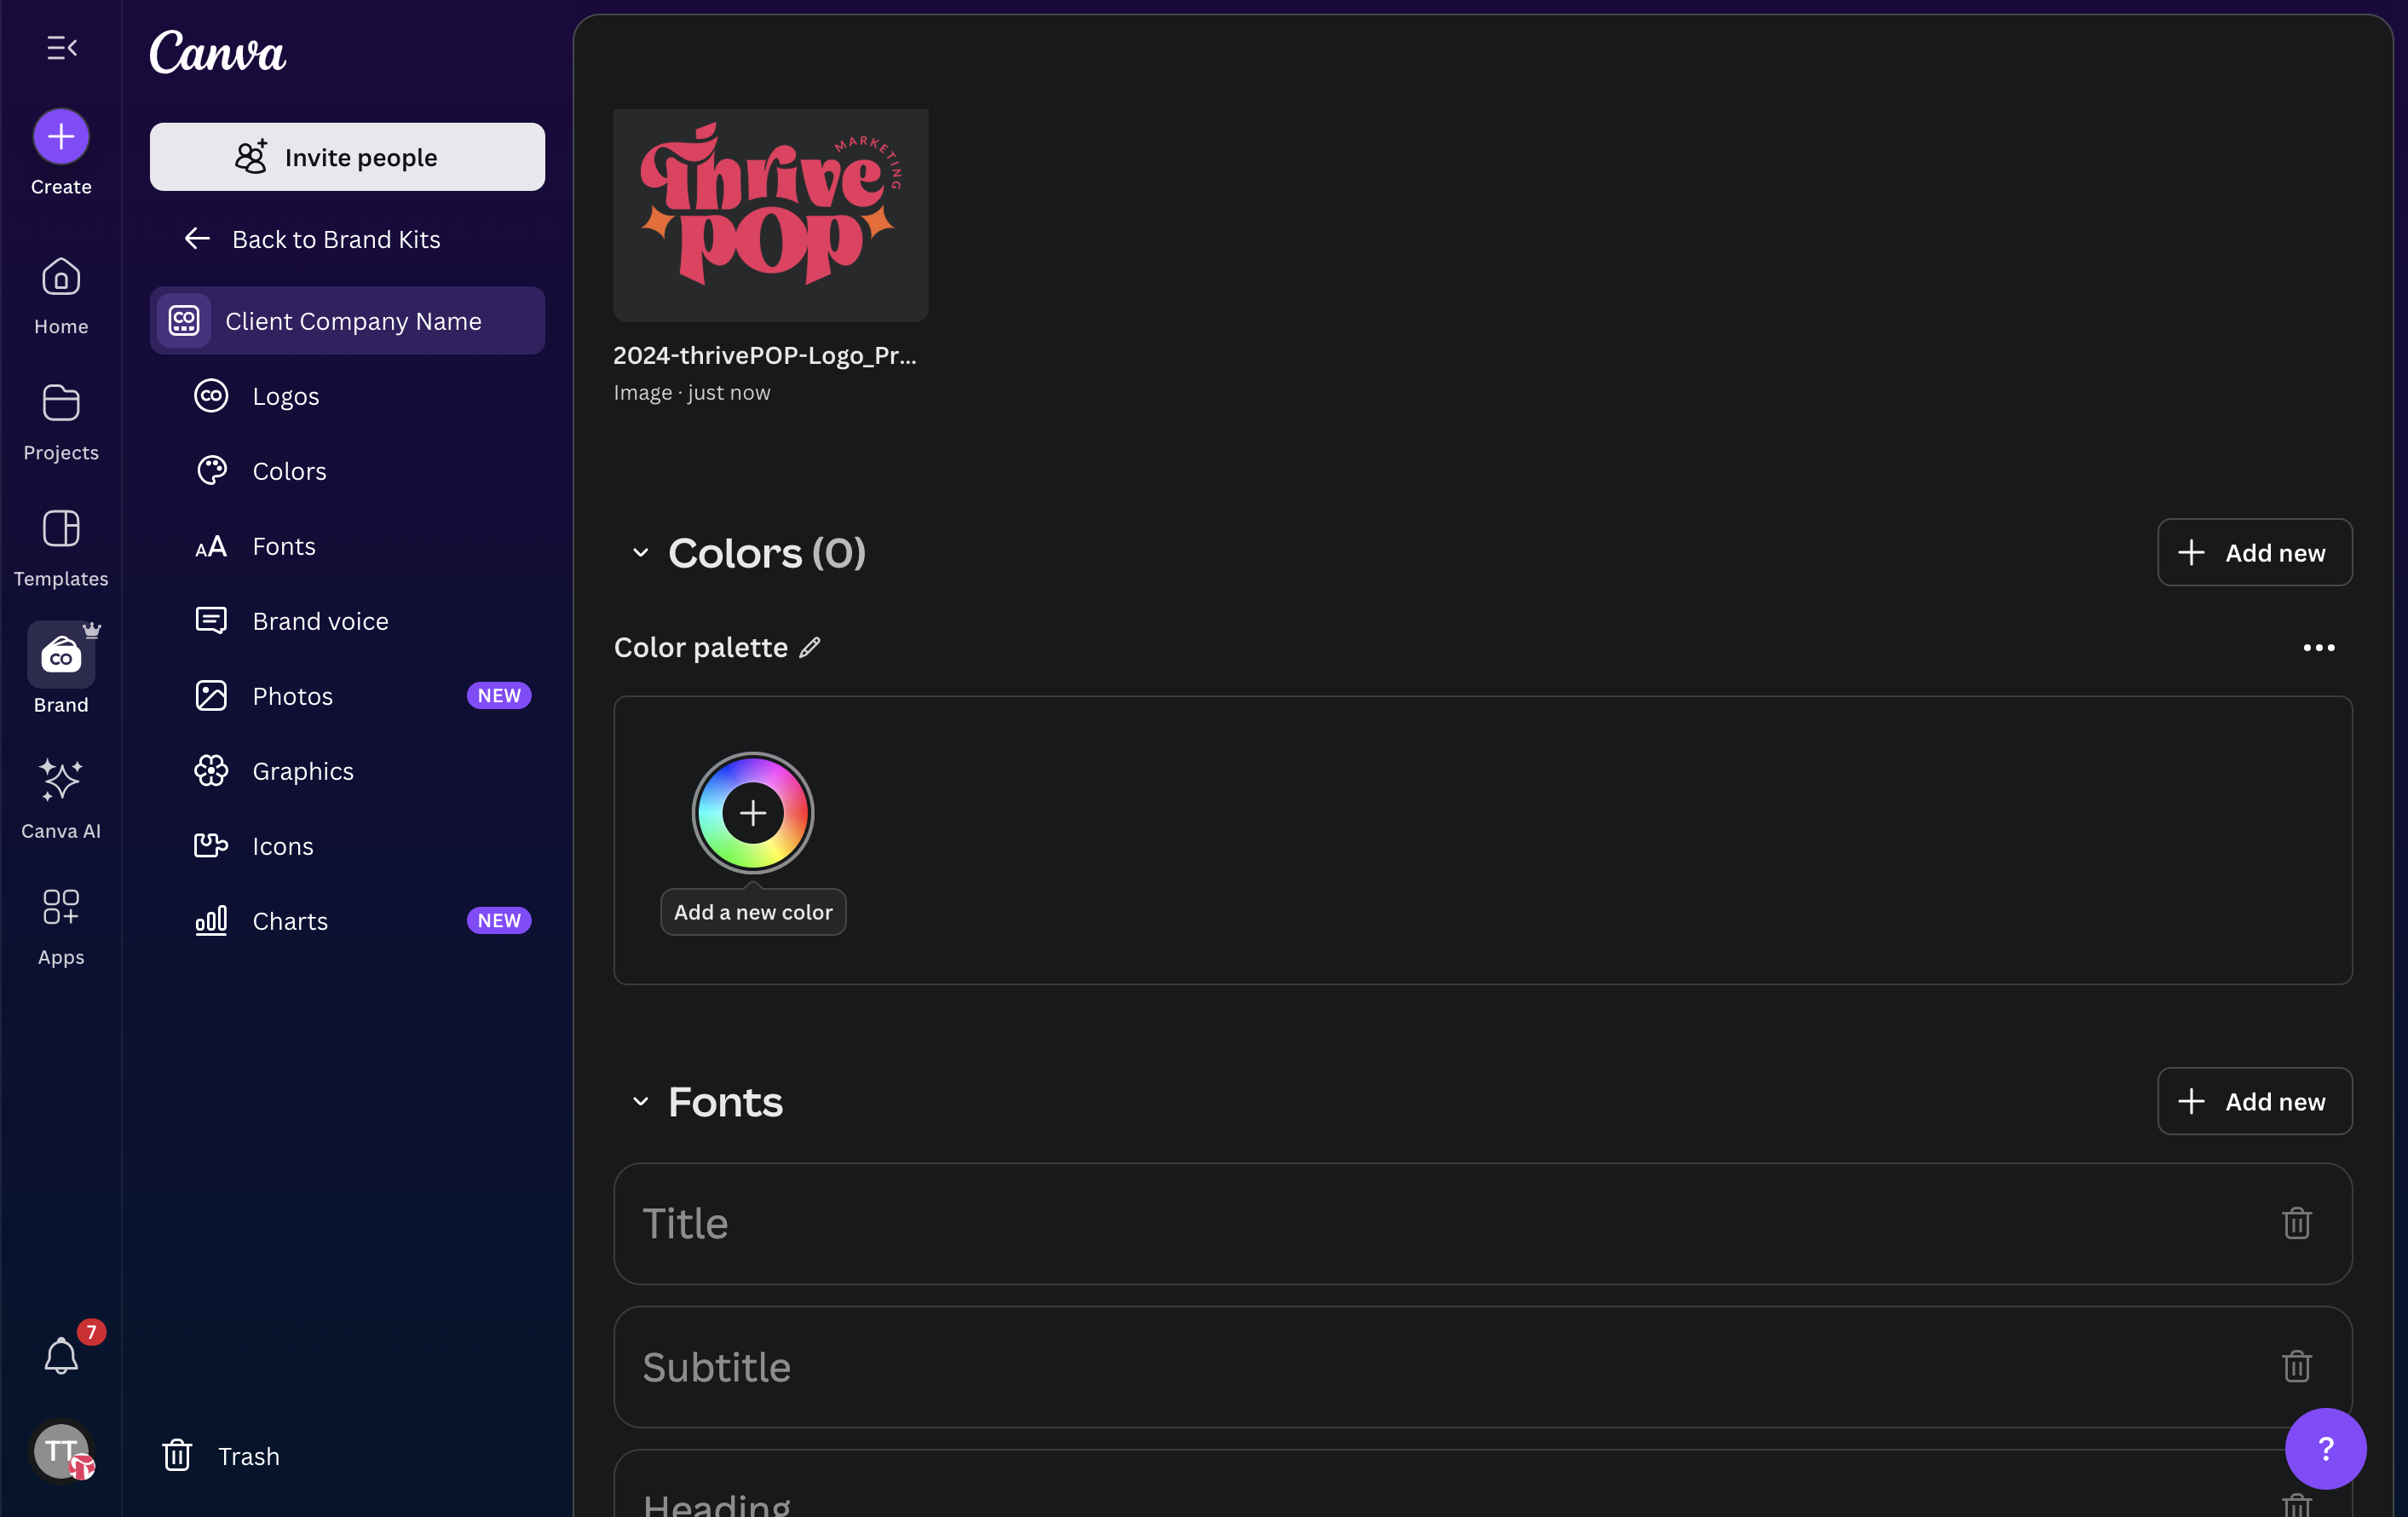Click the purple Create plus button
Screen dimensions: 2408x1517
[61, 136]
